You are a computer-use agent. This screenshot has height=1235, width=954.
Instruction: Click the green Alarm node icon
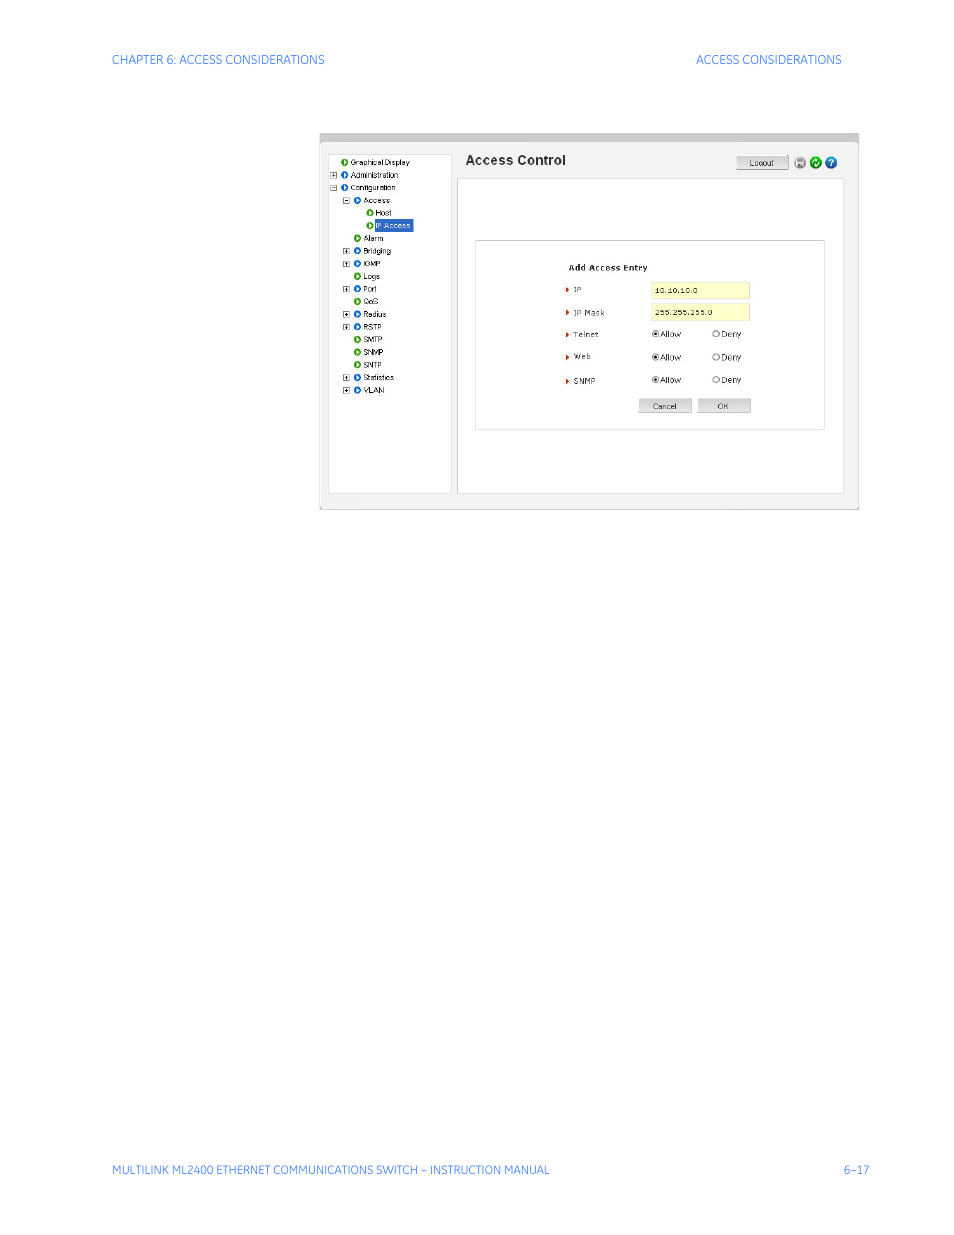click(x=357, y=238)
